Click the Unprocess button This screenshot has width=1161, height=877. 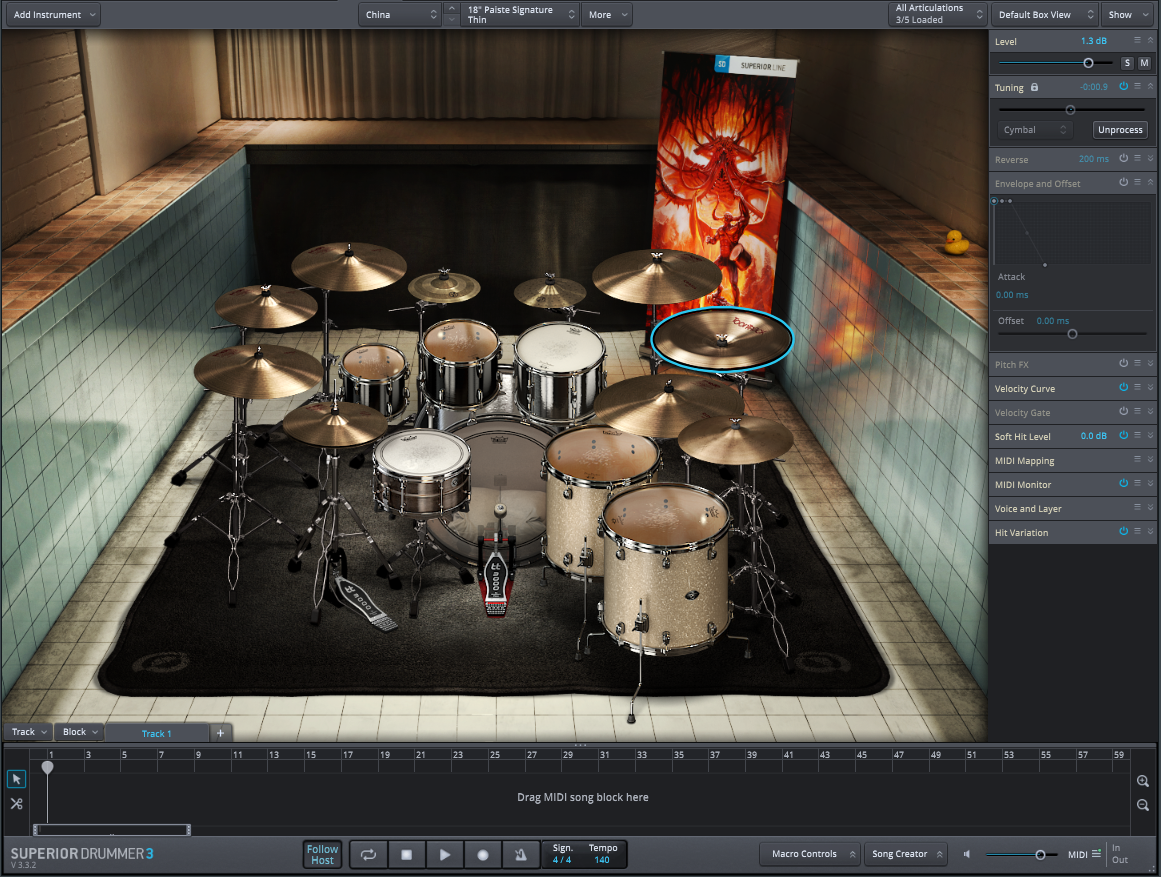click(x=1119, y=130)
